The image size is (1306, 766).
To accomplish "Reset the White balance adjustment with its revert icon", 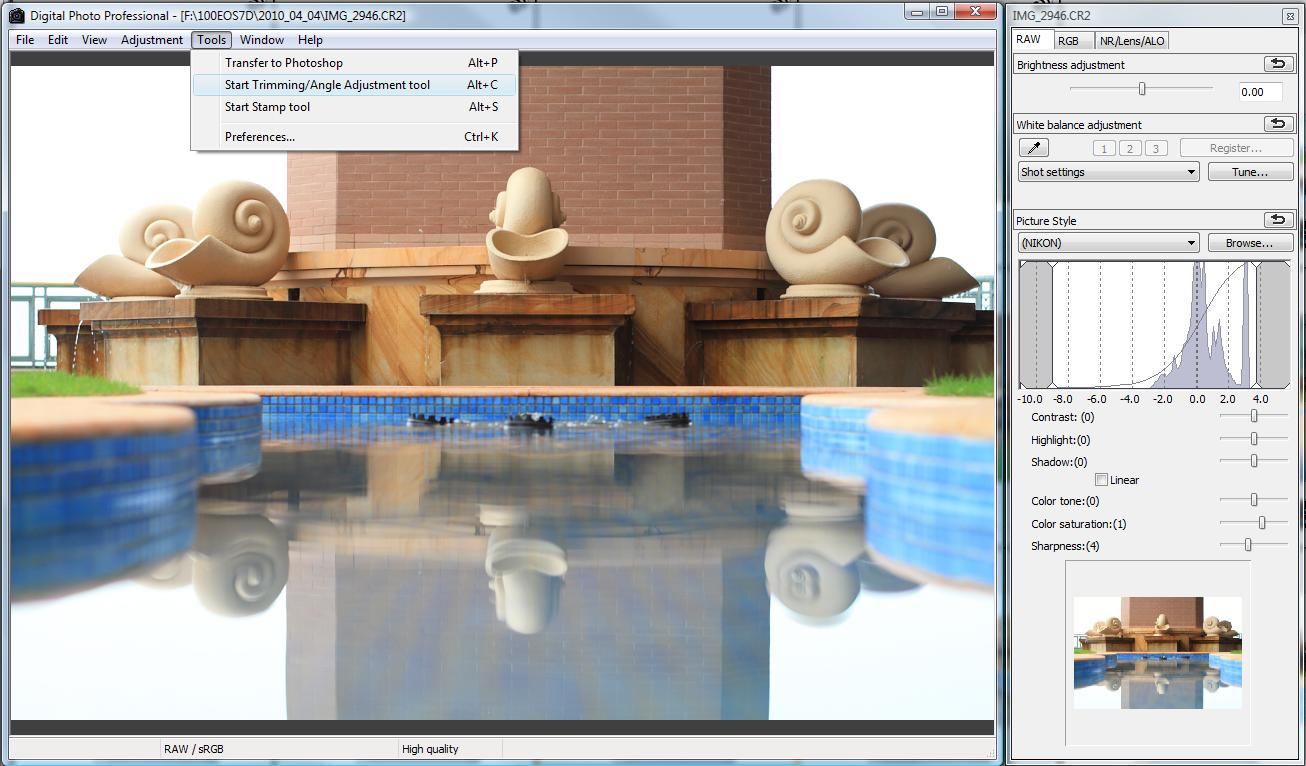I will [x=1277, y=124].
